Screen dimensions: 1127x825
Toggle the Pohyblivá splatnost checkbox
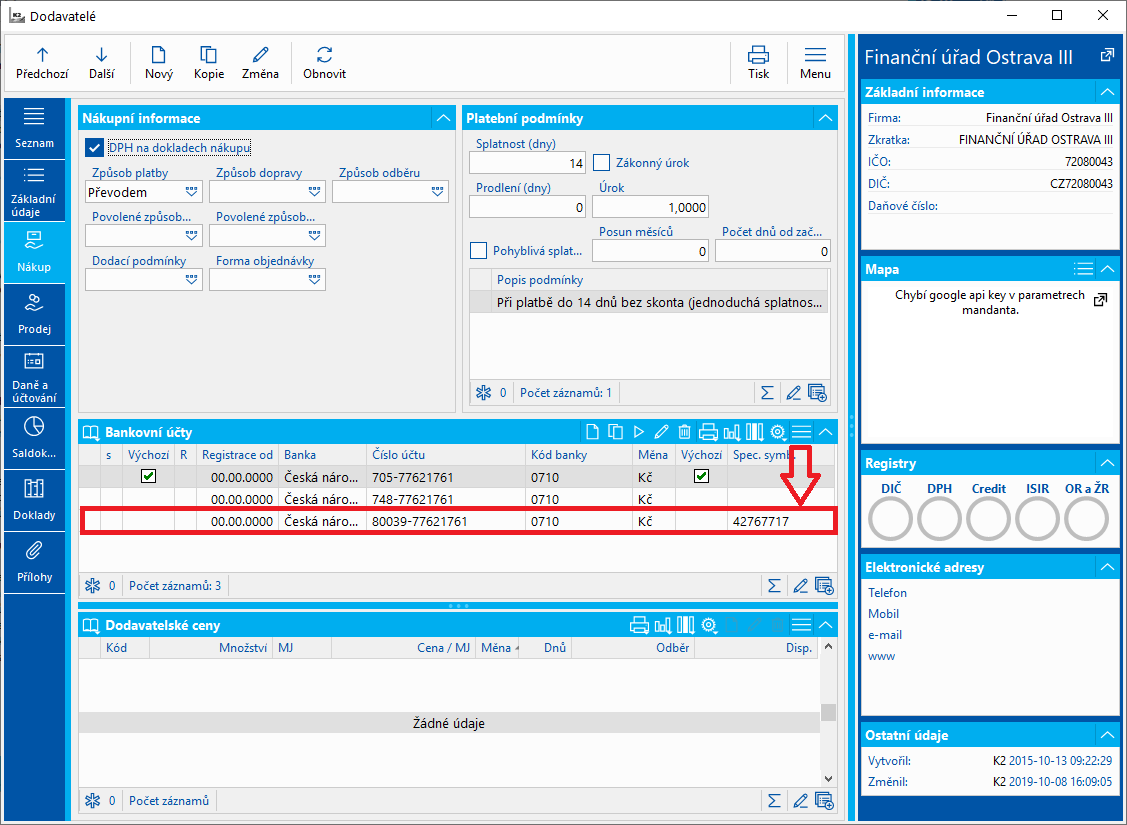coord(479,251)
